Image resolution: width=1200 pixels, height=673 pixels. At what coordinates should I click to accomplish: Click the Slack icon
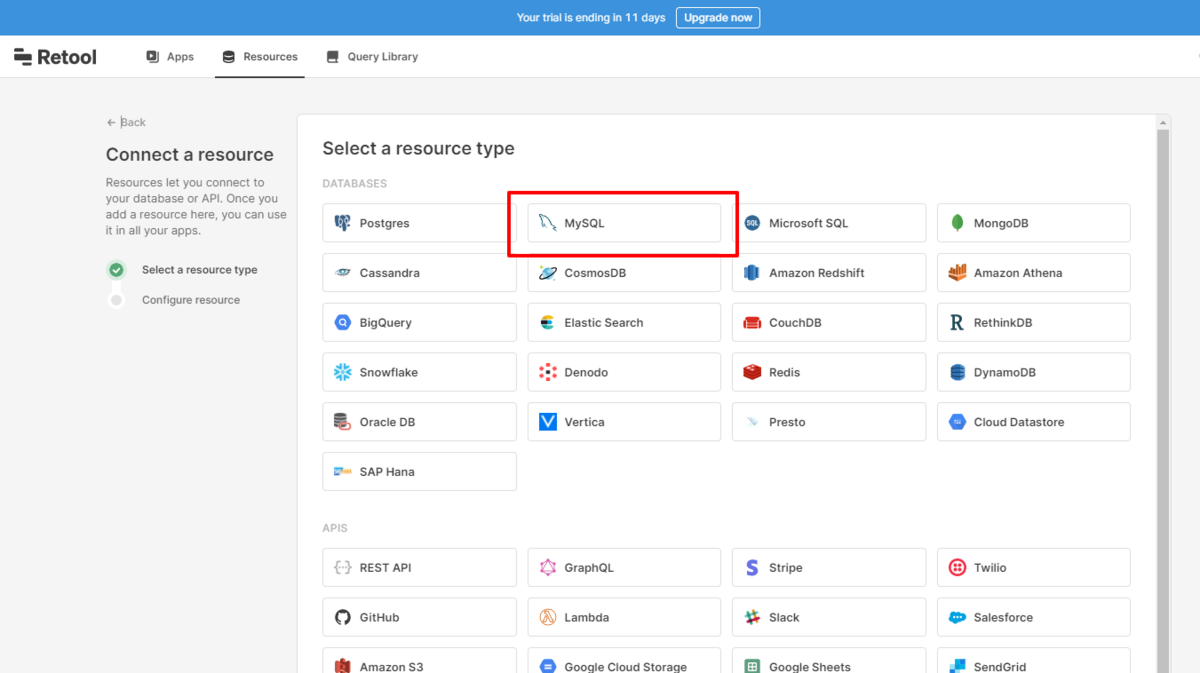coord(752,617)
